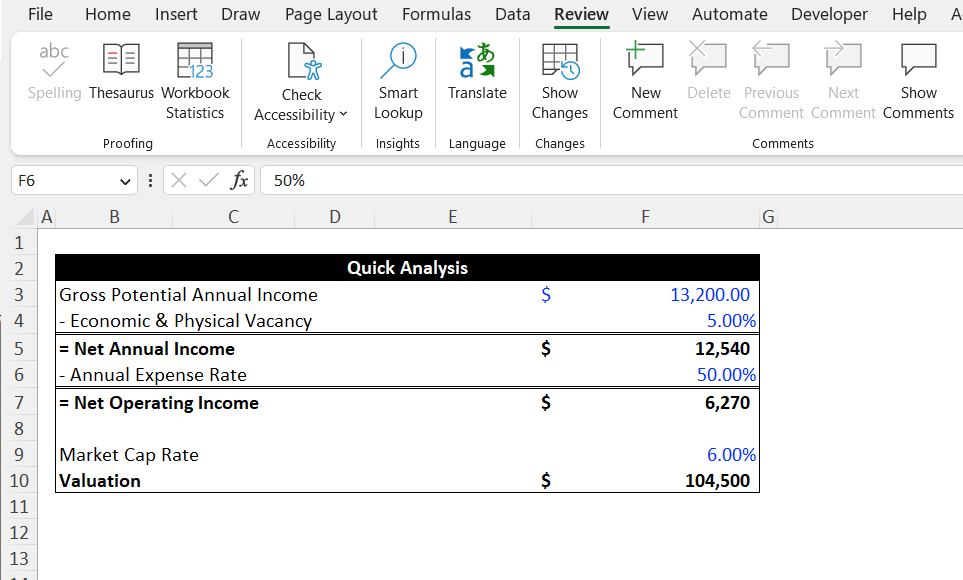The image size is (963, 580).
Task: Switch to the View tab
Action: coord(650,14)
